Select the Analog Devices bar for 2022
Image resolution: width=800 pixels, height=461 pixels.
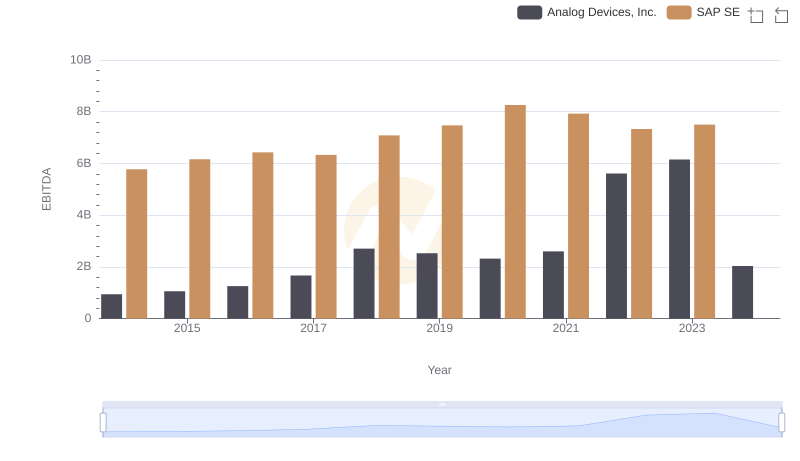point(616,246)
